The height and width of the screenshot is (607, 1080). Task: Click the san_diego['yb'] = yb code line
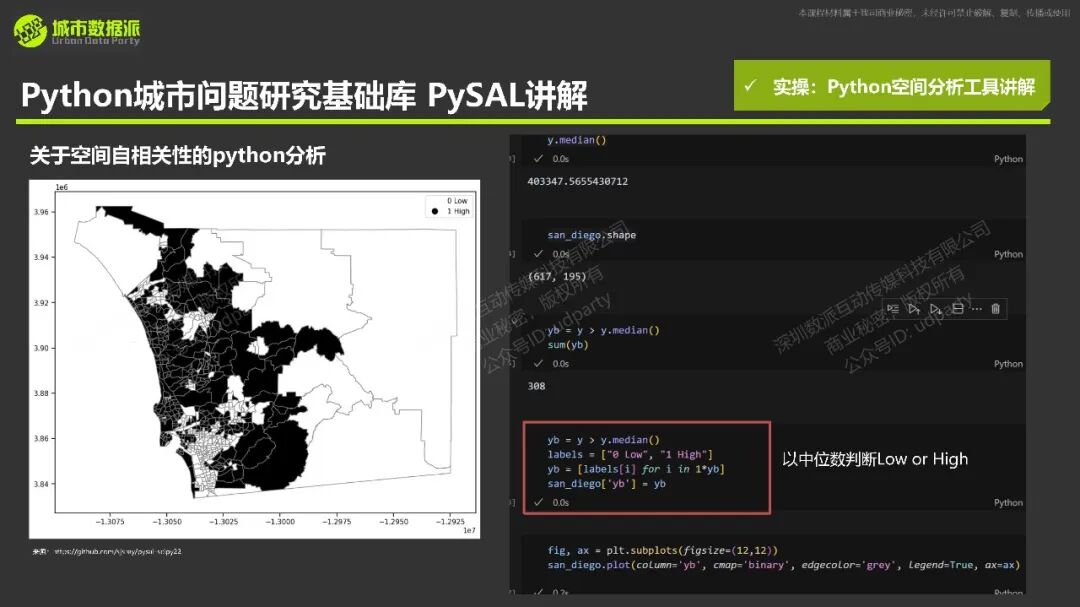606,484
